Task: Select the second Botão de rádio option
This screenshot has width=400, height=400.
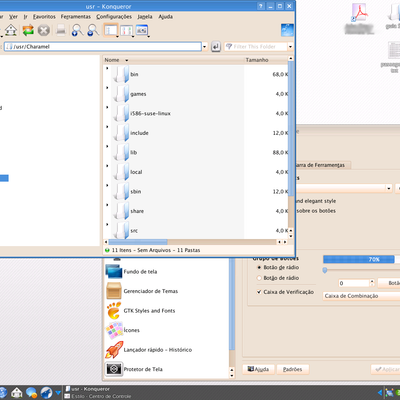Action: pos(259,278)
